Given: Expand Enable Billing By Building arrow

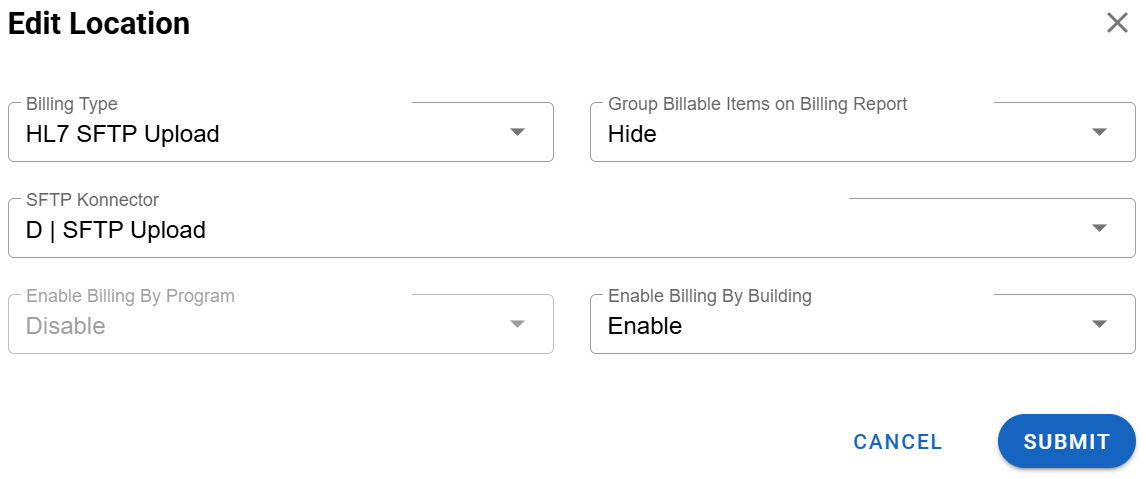Looking at the screenshot, I should (1099, 324).
